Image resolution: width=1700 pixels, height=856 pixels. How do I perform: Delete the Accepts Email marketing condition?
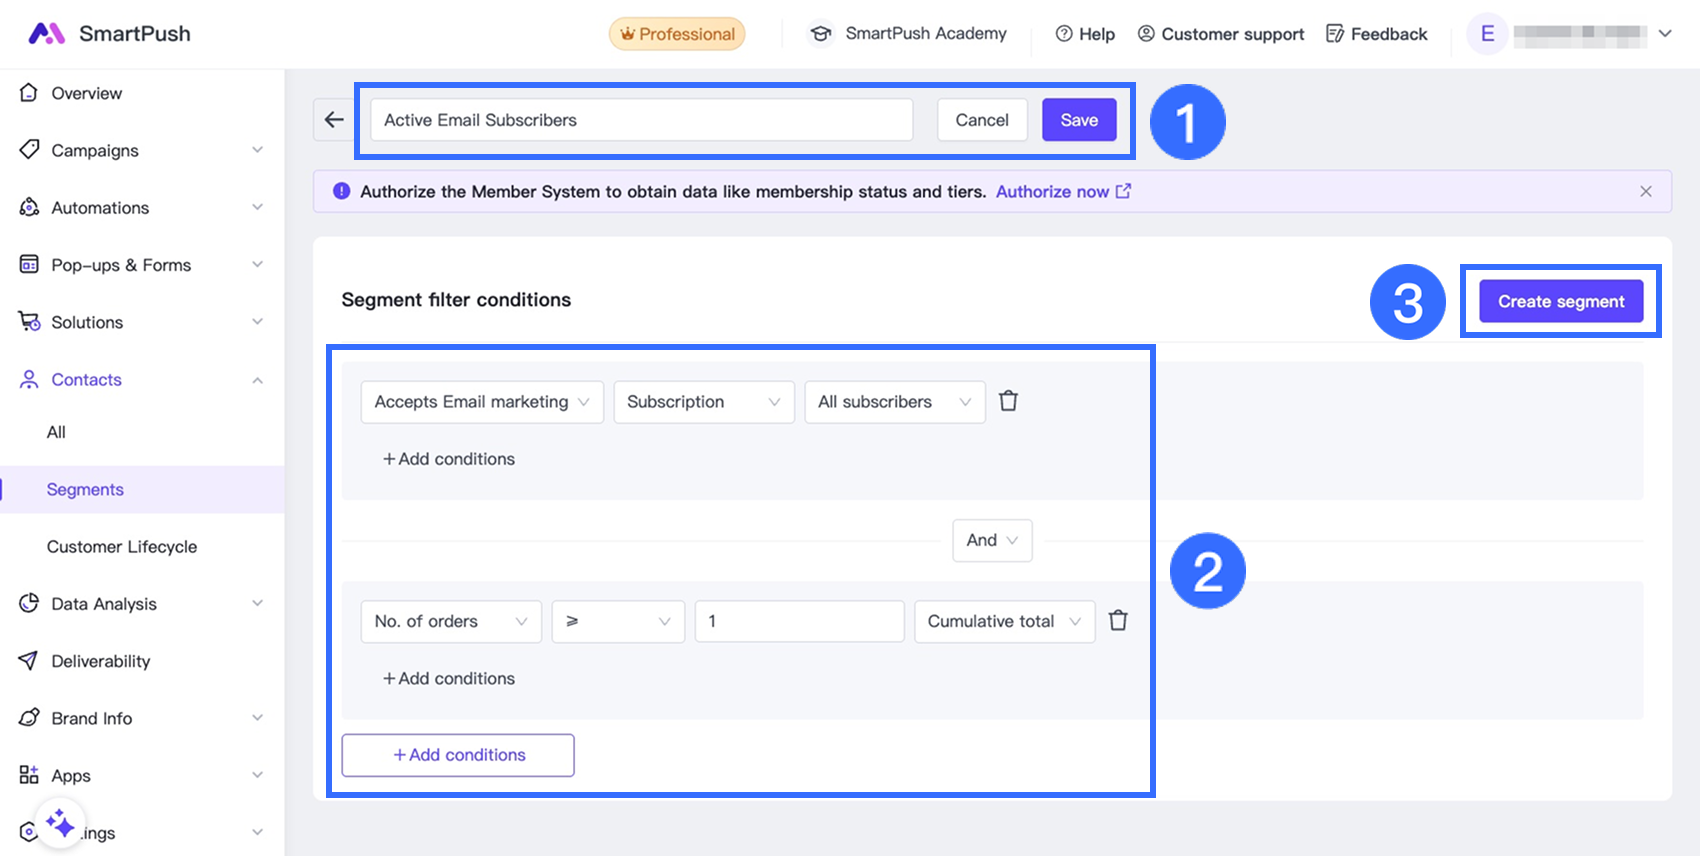(x=1008, y=401)
